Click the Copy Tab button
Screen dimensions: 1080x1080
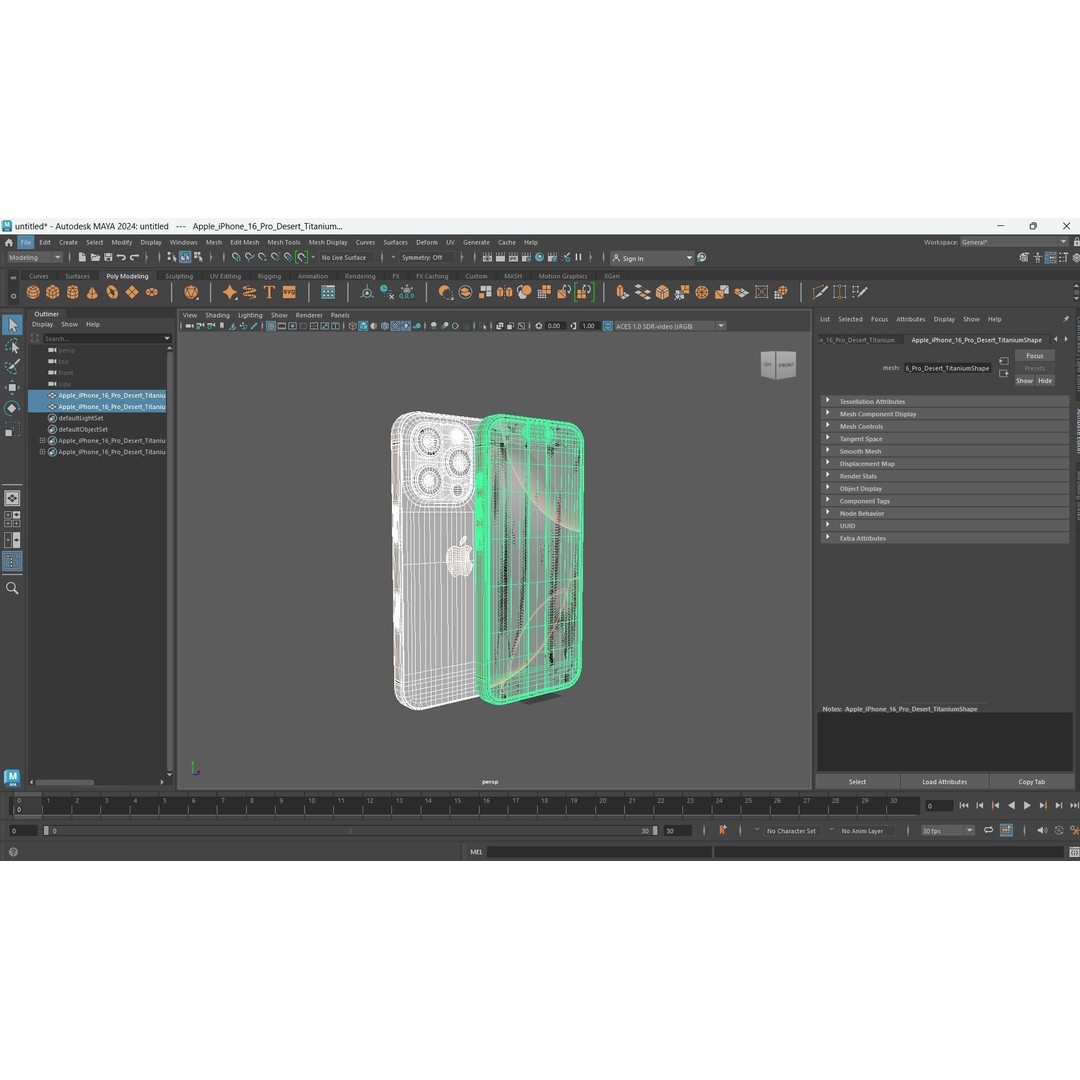1032,782
